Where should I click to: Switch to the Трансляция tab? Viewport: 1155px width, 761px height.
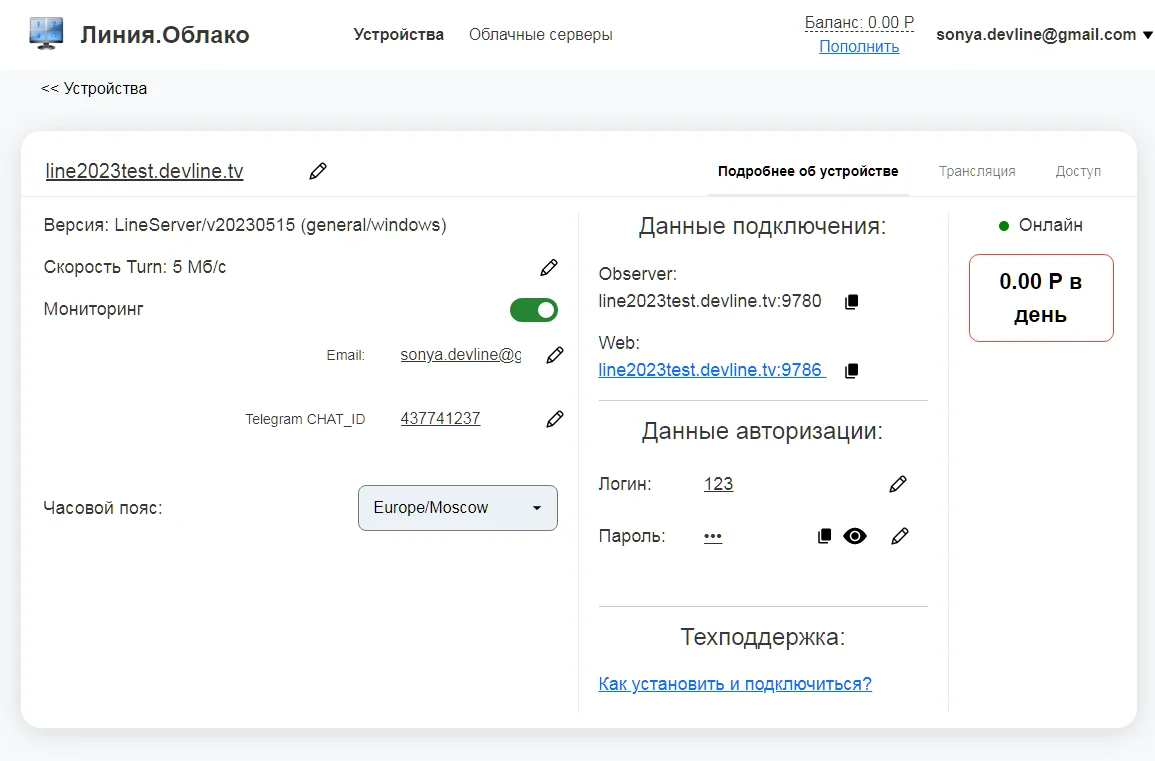tap(977, 171)
